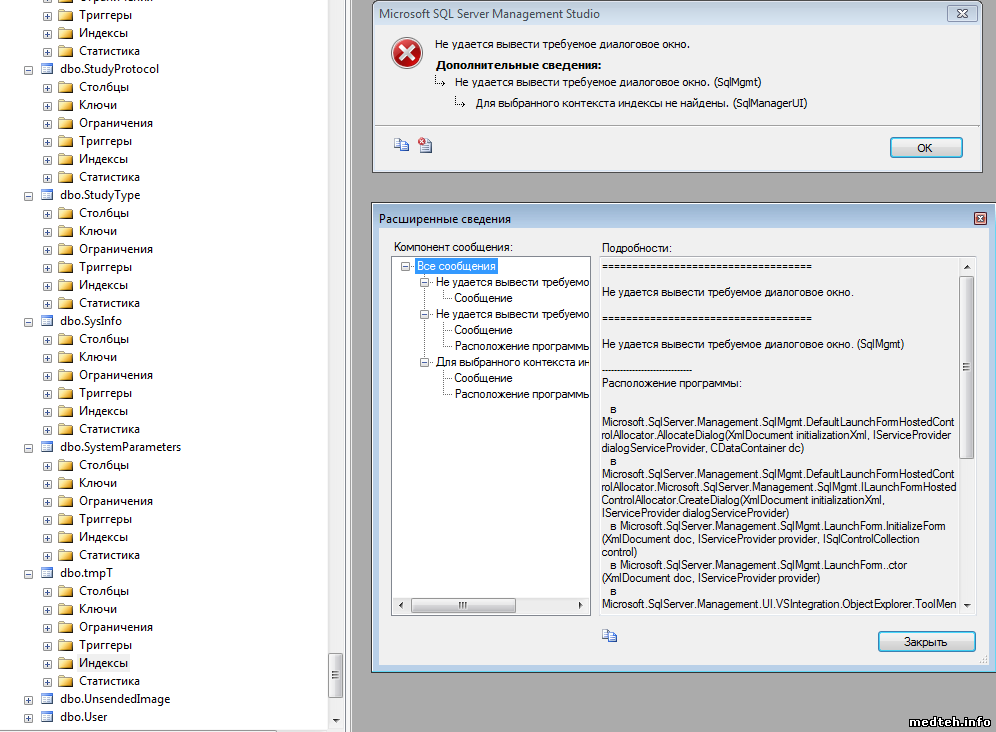Image resolution: width=996 pixels, height=732 pixels.
Task: Click horizontal scrollbar thumb in message component tree
Action: coord(463,605)
